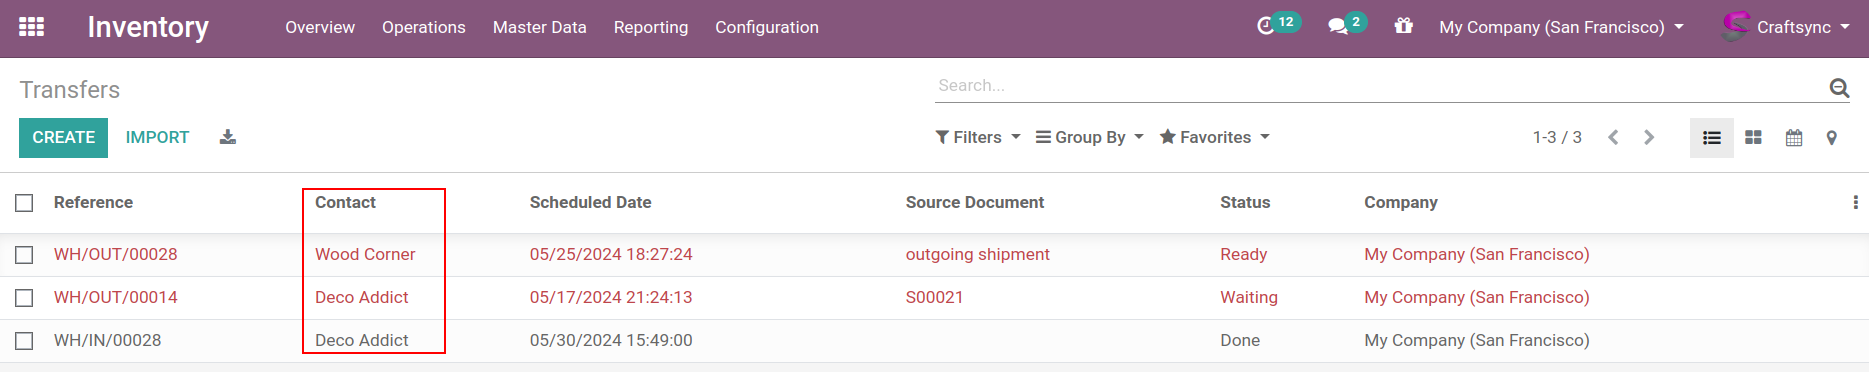Check the WH/OUT/00028 row checkbox

25,255
